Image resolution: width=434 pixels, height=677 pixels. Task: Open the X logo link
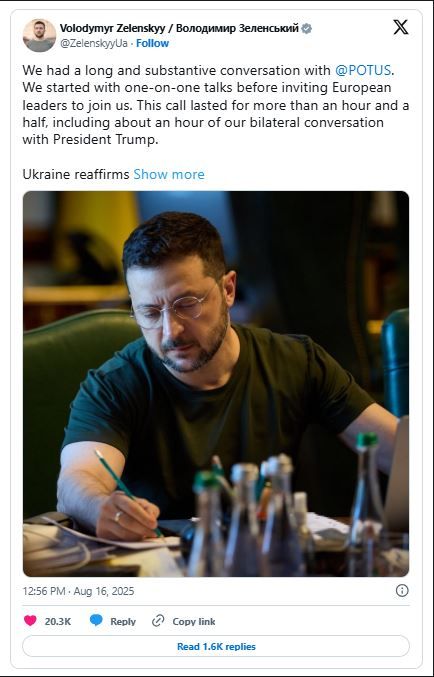400,28
